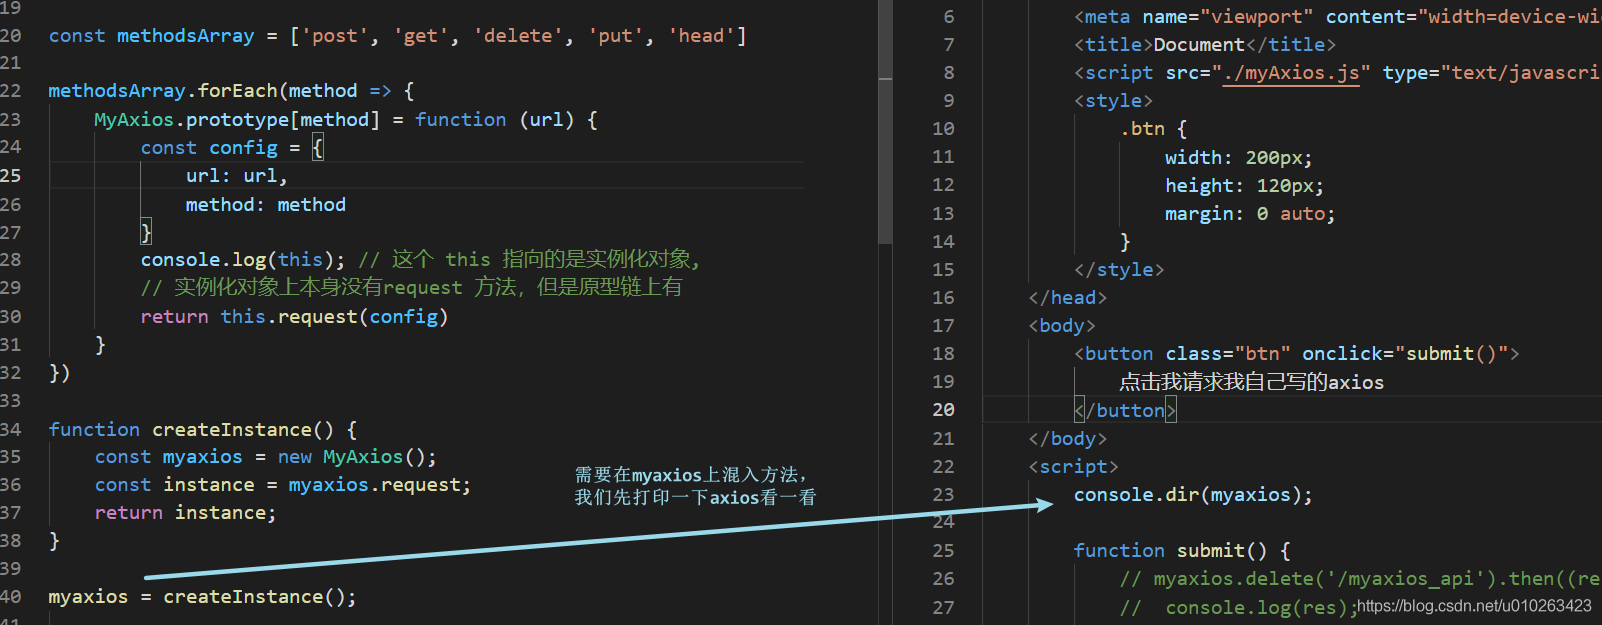Viewport: 1602px width, 625px height.
Task: Click the 'myaxios = createInstance();' line
Action: (202, 597)
